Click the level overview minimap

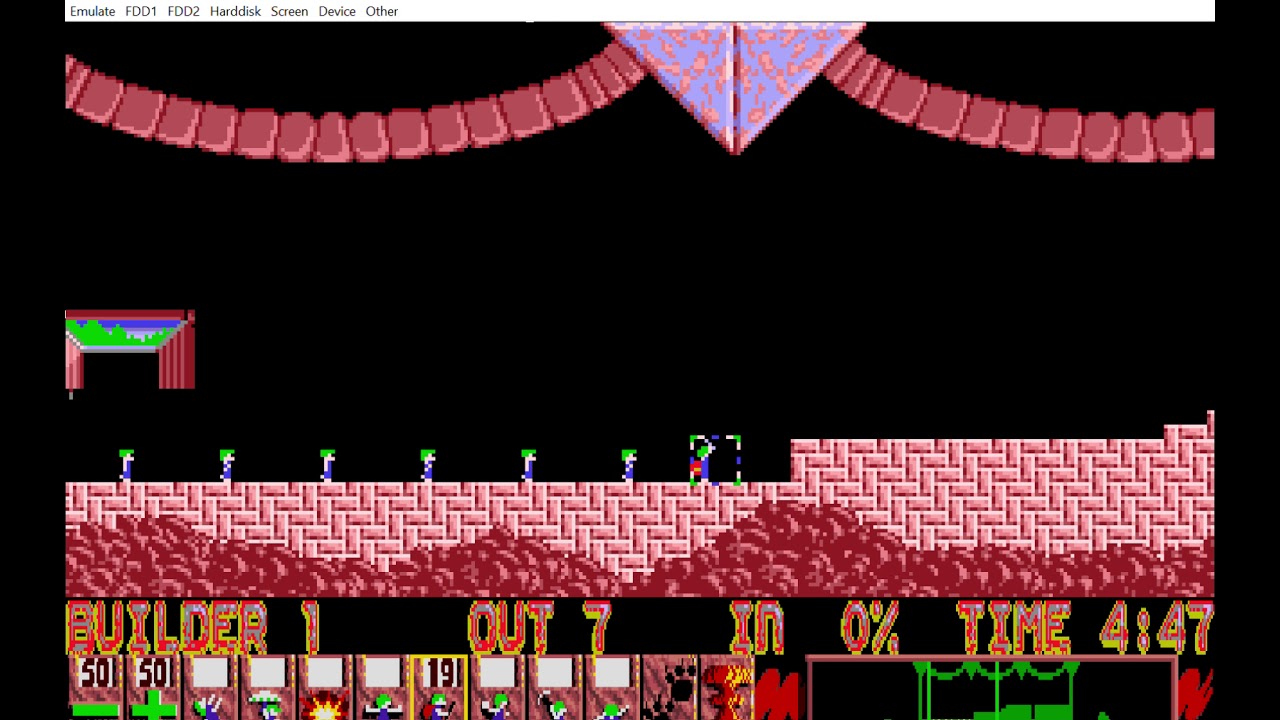(991, 689)
